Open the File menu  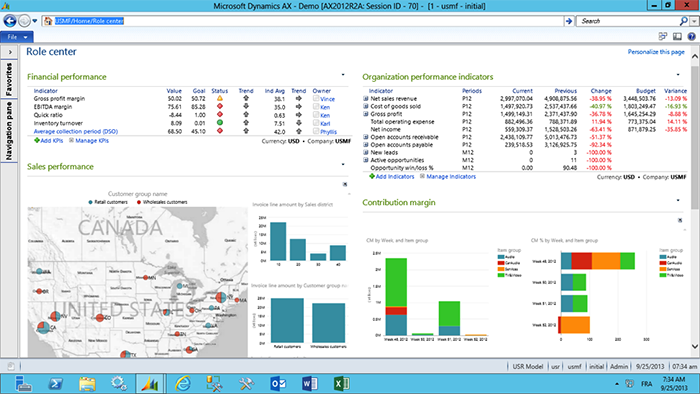[17, 37]
